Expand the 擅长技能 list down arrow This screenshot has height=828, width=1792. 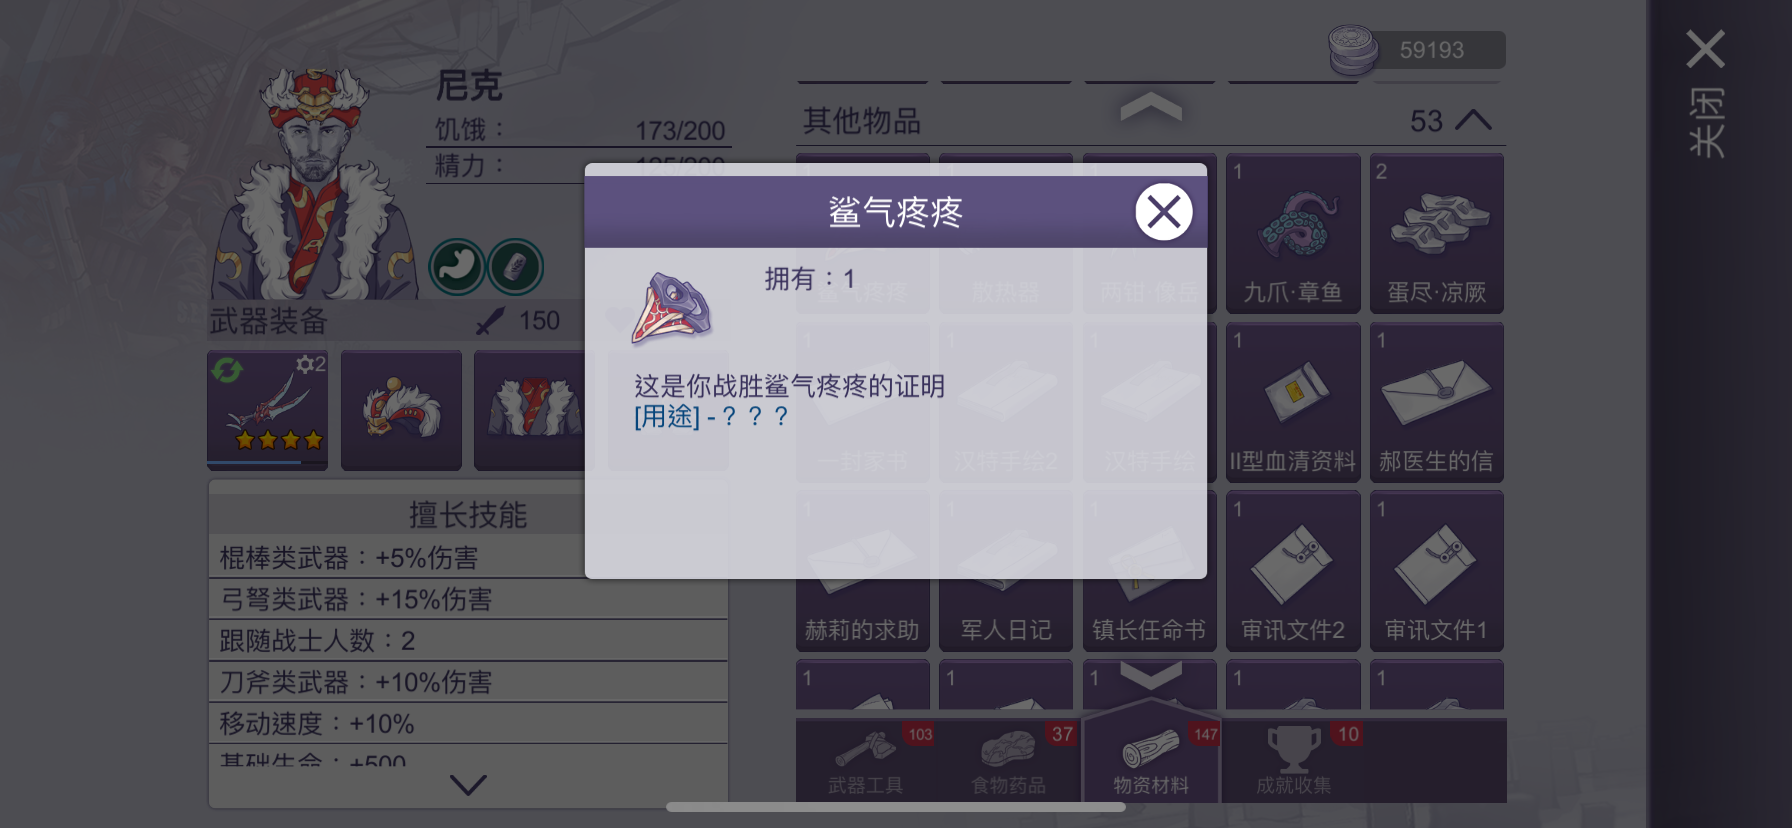[x=468, y=785]
